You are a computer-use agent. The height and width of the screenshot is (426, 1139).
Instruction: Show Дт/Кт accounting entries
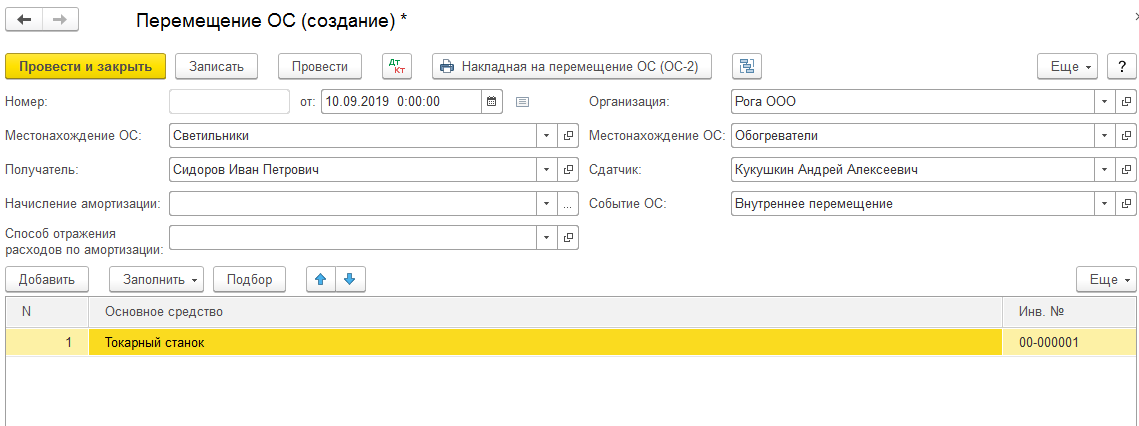[x=397, y=66]
